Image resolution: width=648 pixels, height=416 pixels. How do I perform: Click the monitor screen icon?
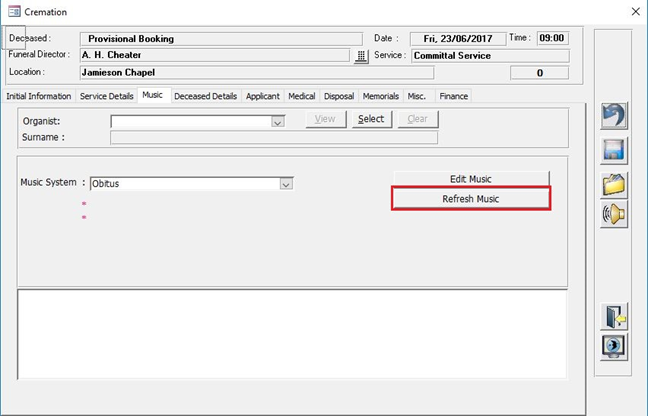click(x=612, y=346)
